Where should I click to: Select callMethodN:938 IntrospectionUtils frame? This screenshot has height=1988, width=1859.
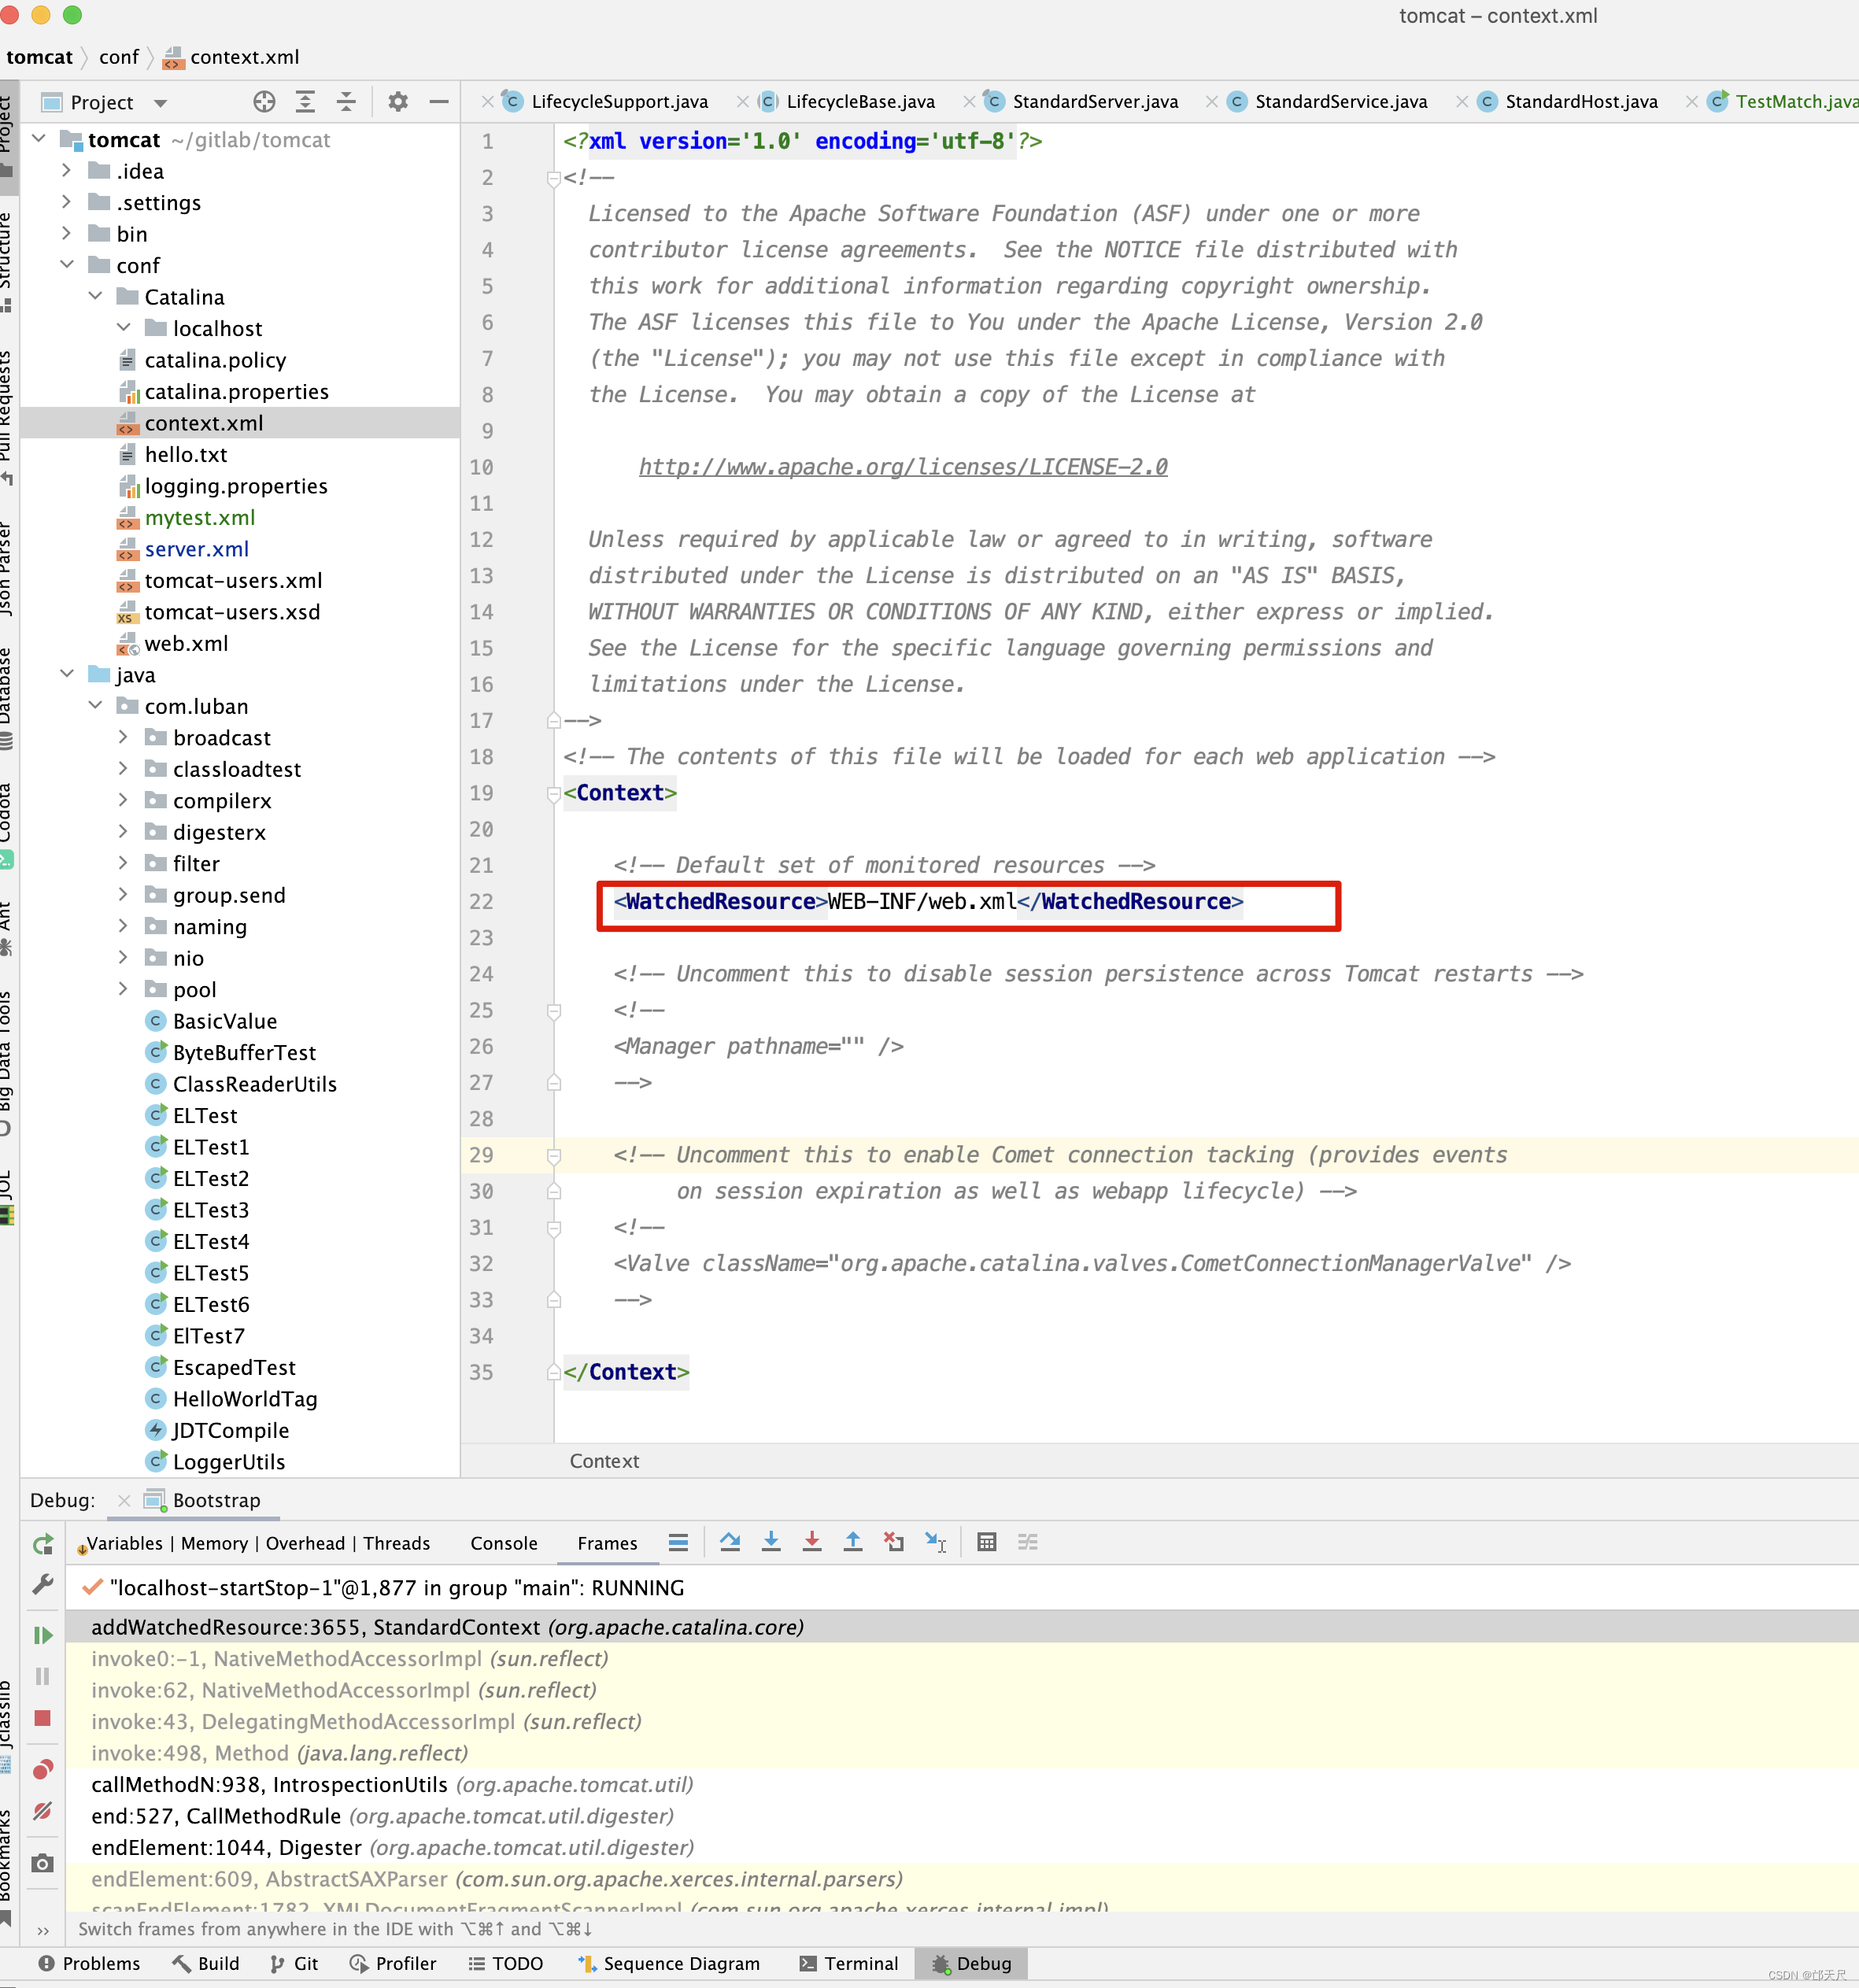coord(392,1784)
